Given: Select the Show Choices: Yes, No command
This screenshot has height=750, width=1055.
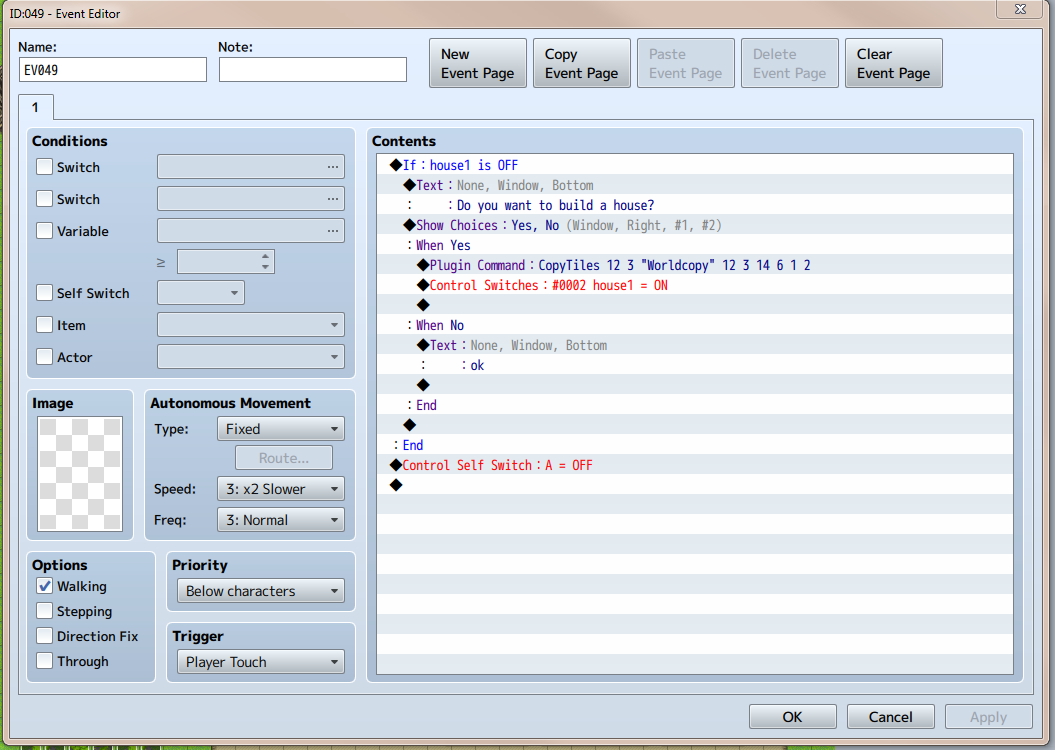Looking at the screenshot, I should 694,225.
